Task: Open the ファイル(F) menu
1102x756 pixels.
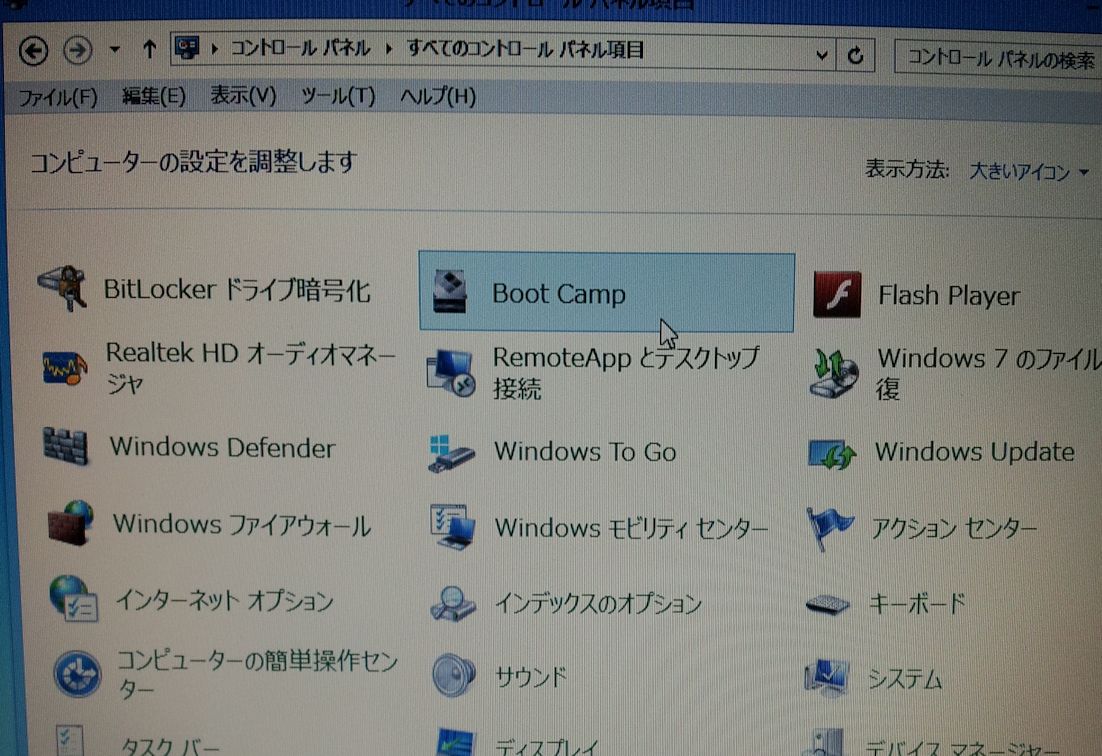Action: pyautogui.click(x=58, y=97)
